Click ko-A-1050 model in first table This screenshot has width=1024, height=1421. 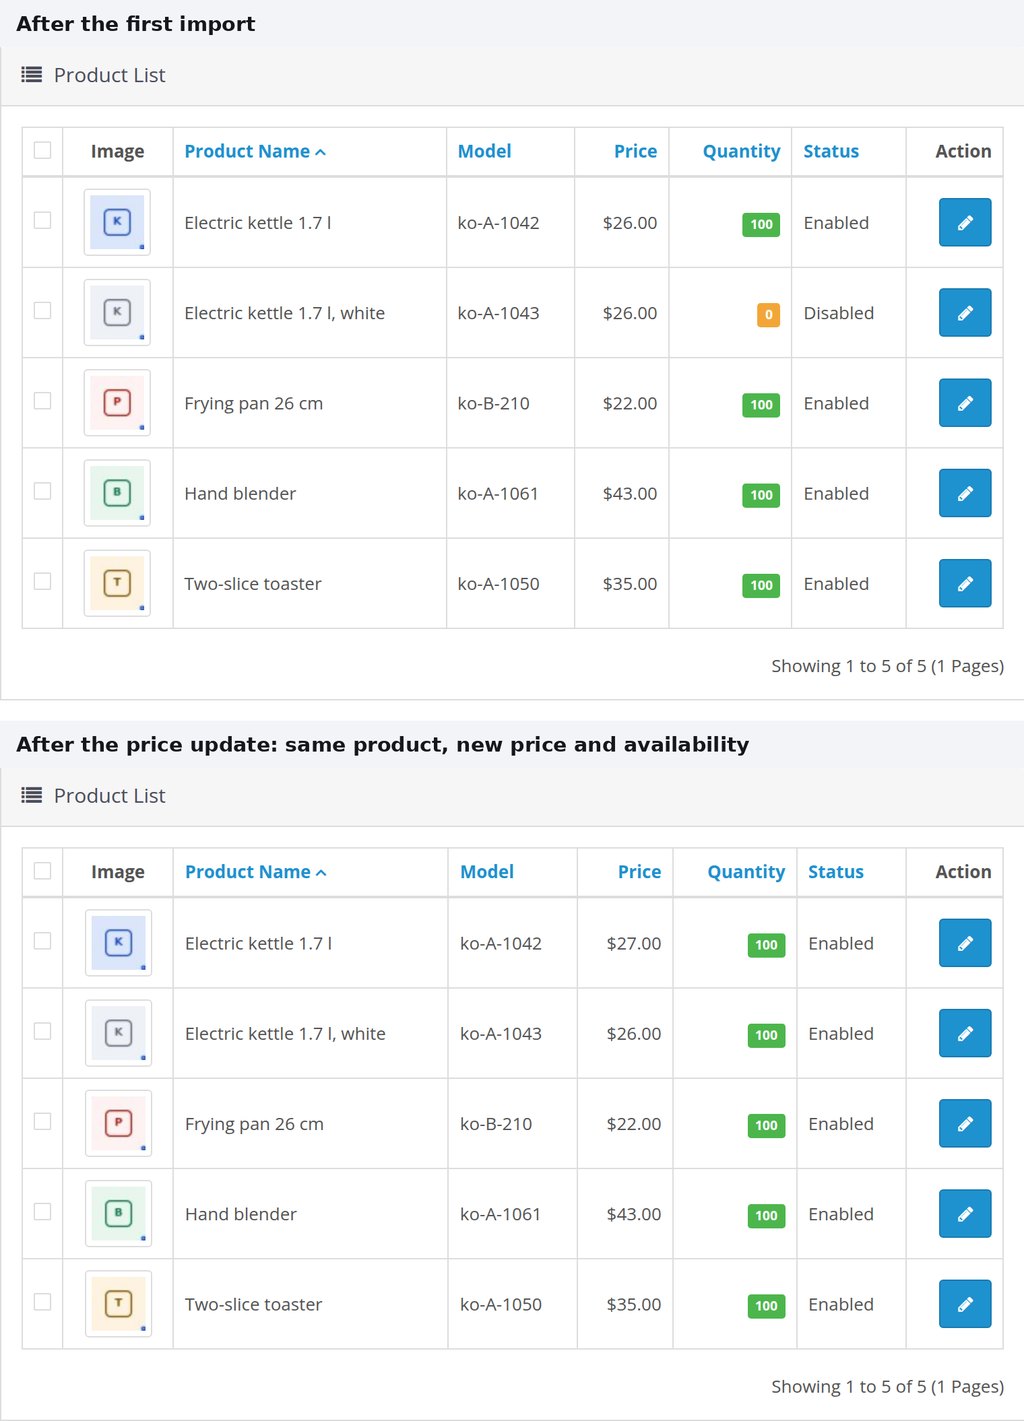click(498, 584)
